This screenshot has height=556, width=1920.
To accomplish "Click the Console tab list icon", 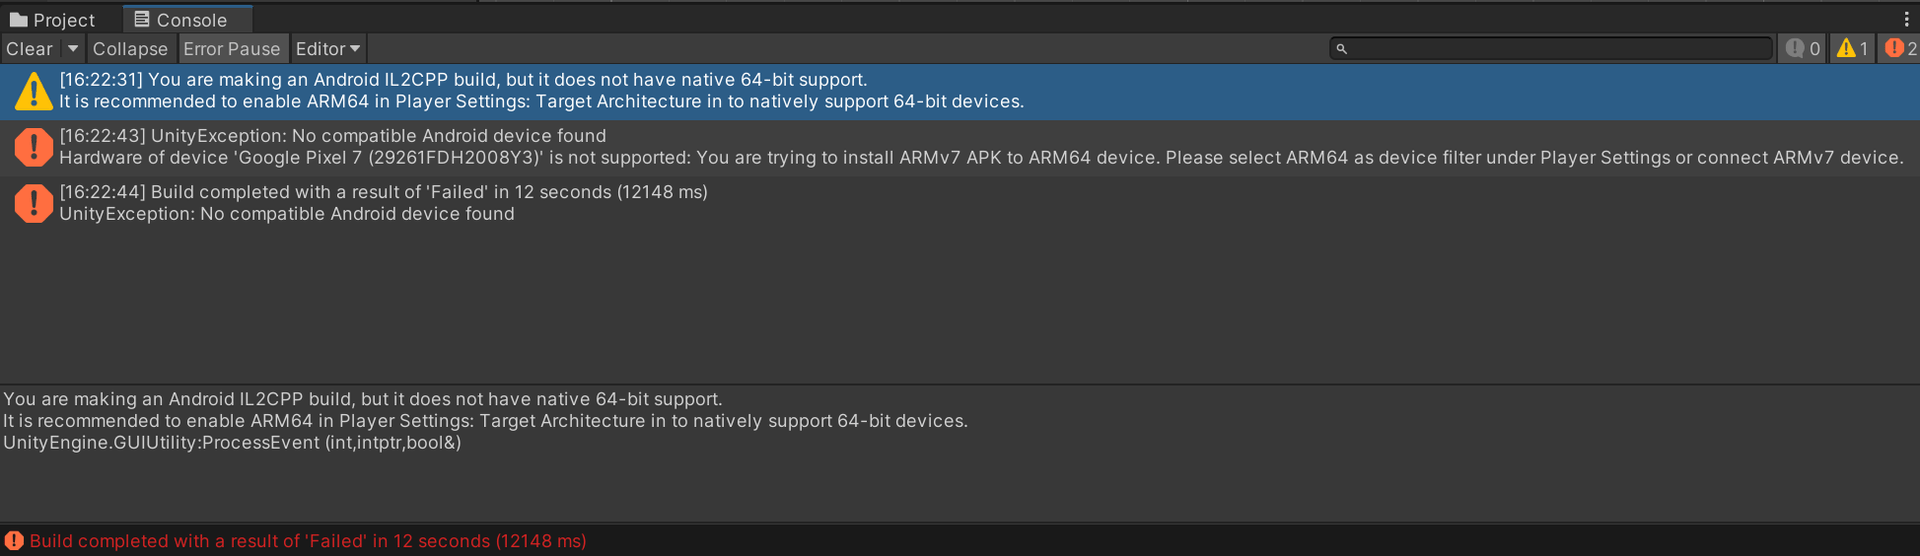I will (x=142, y=19).
